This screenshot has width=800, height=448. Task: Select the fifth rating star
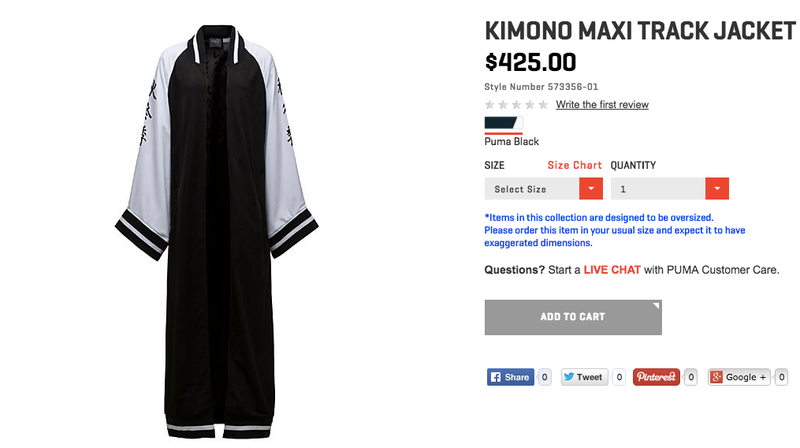(543, 105)
